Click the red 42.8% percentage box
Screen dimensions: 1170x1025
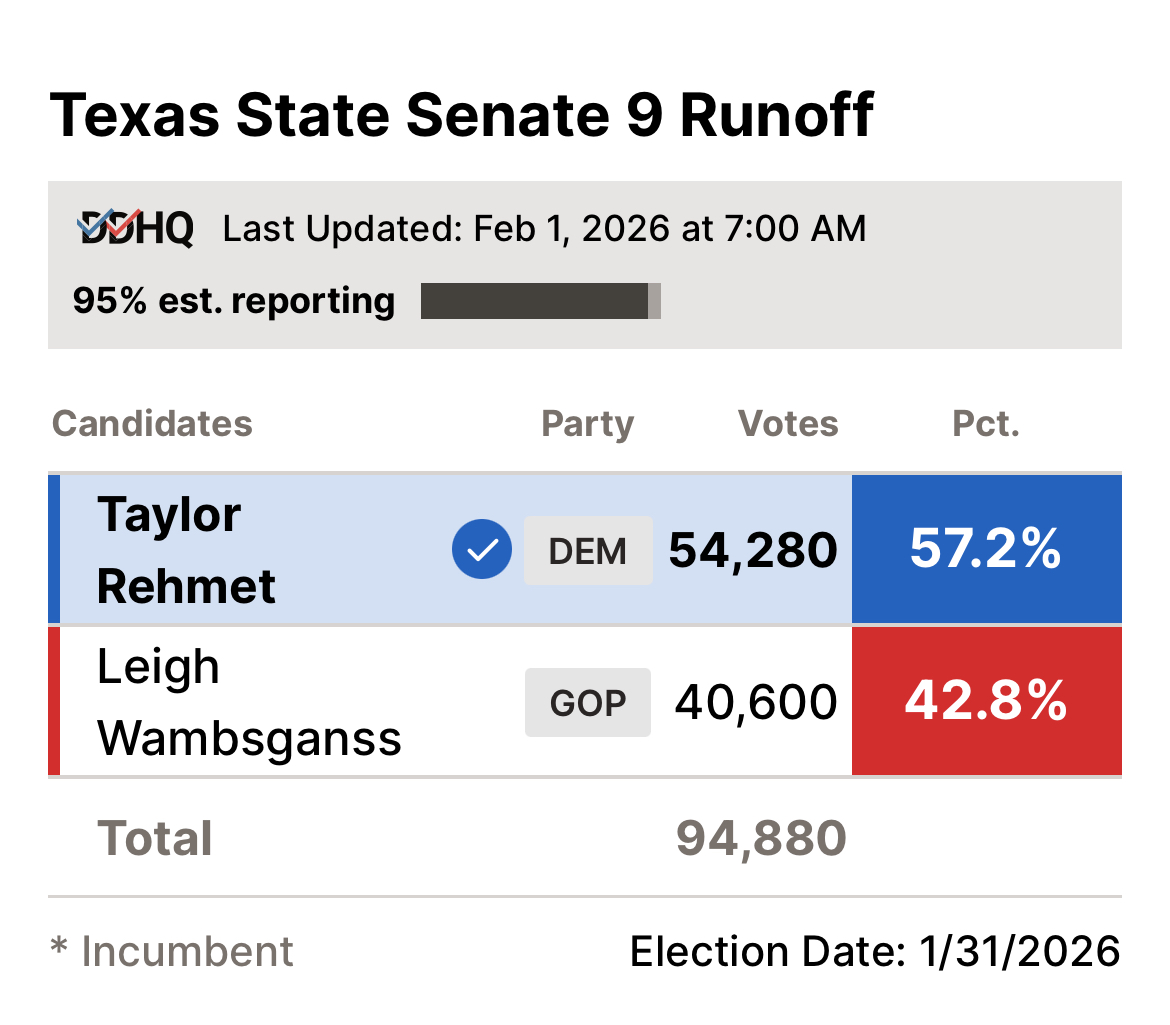(x=986, y=702)
